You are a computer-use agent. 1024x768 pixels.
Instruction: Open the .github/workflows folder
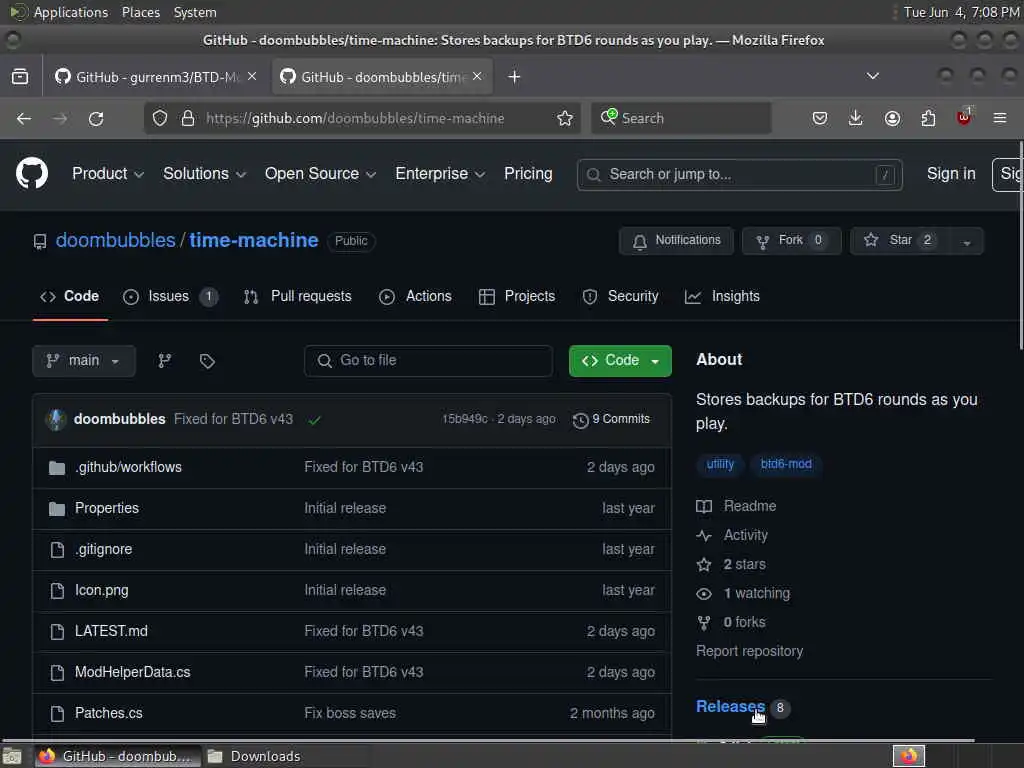pos(128,468)
